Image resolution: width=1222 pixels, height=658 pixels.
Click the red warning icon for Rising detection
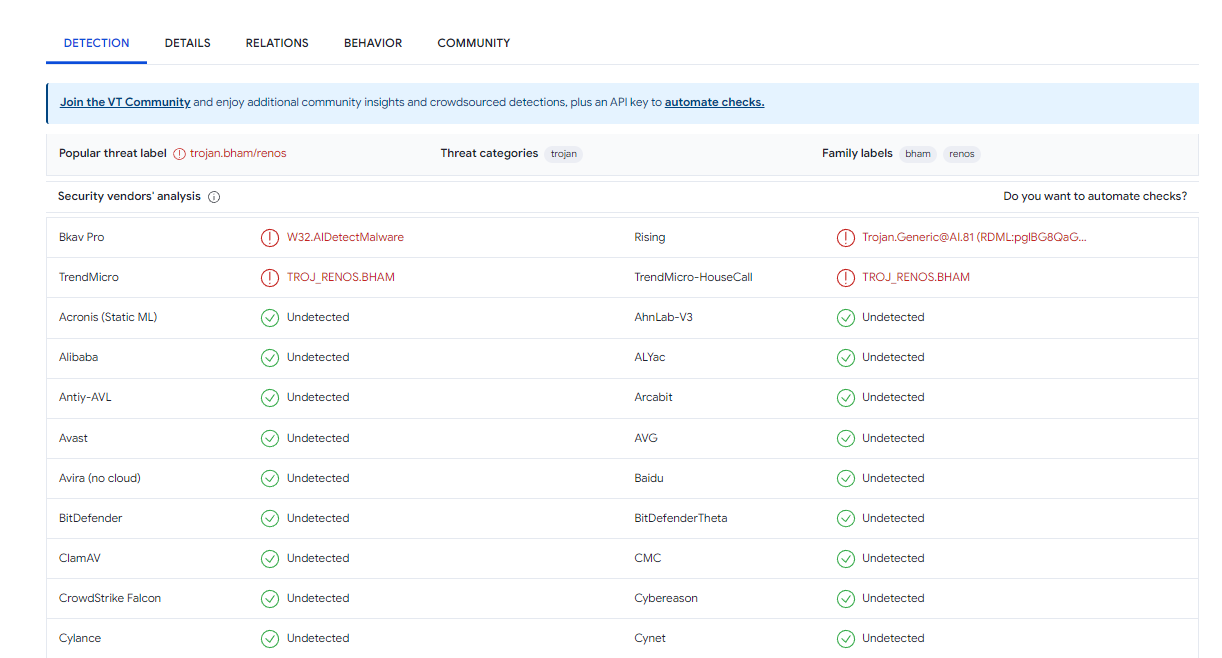pyautogui.click(x=846, y=238)
